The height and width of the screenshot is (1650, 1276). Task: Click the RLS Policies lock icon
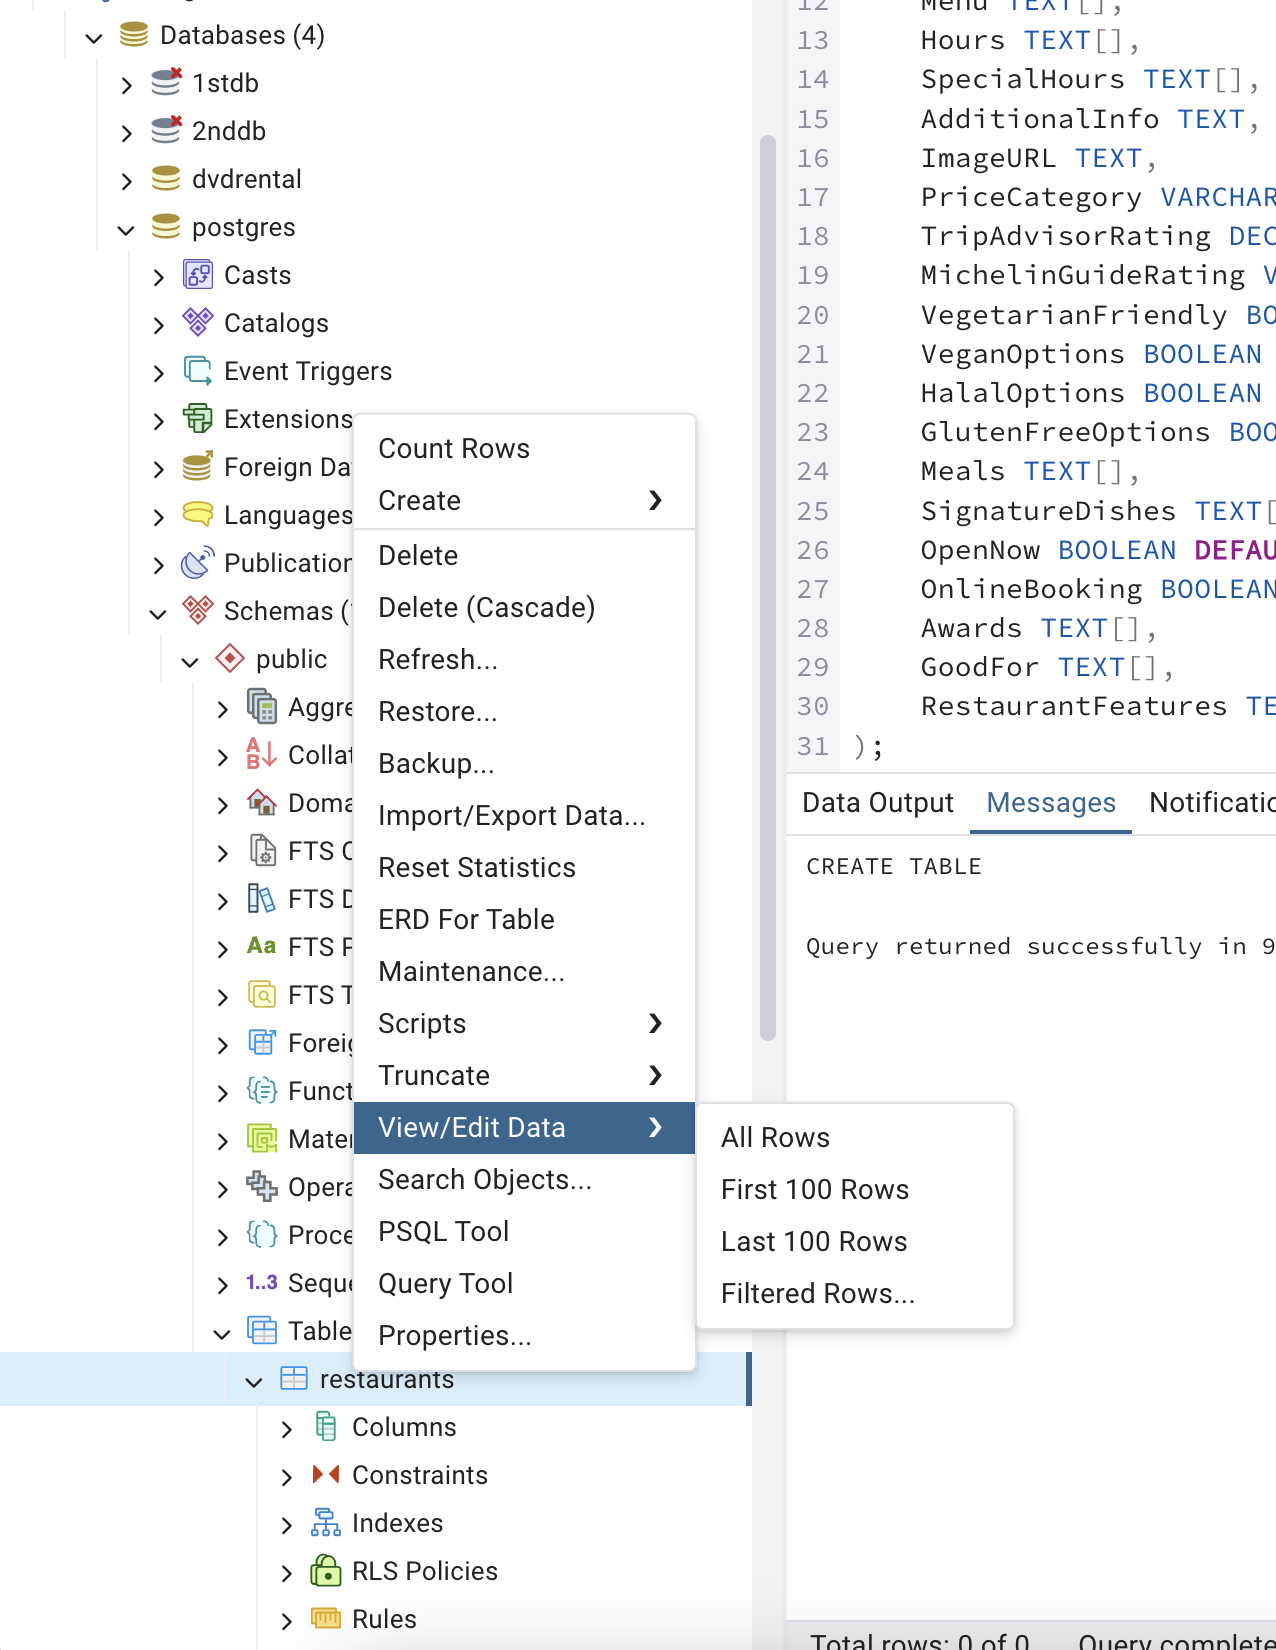coord(326,1571)
